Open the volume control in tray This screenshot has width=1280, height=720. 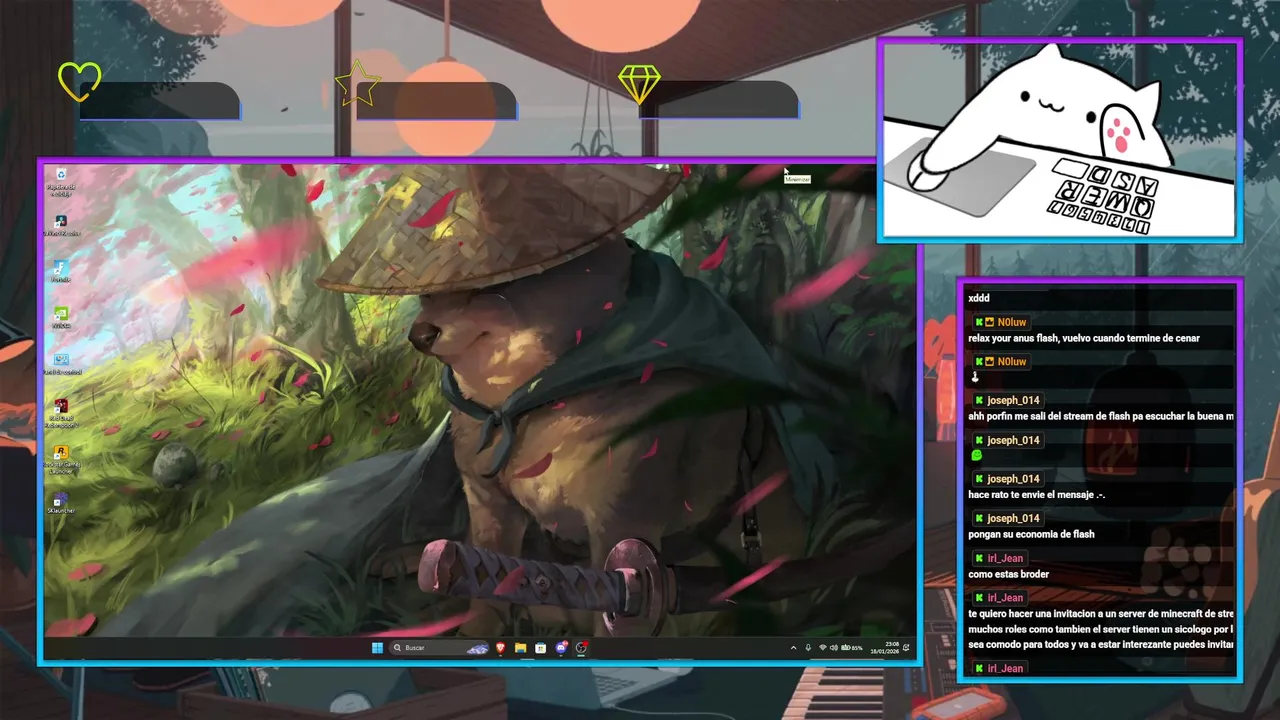833,648
